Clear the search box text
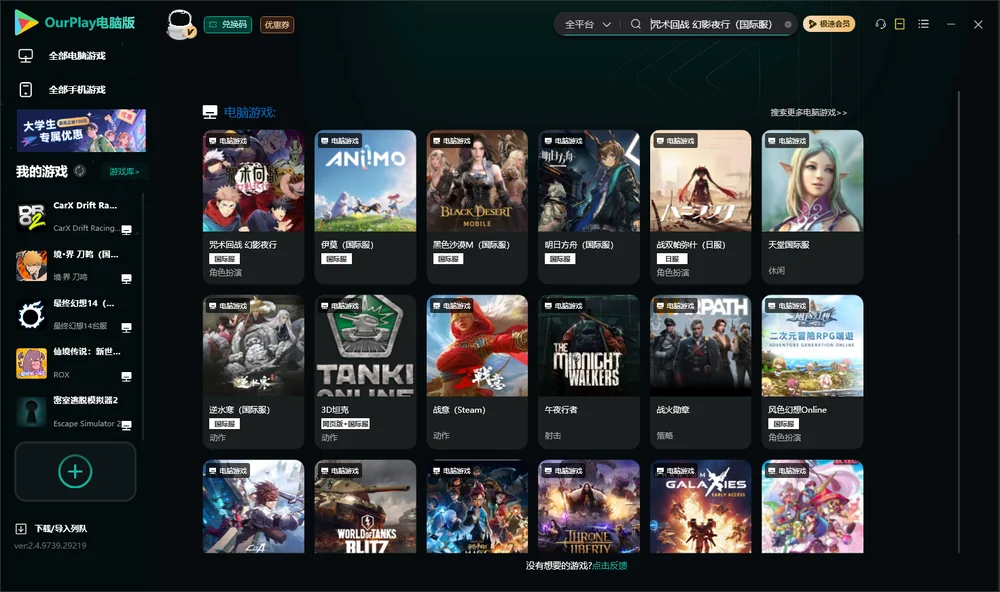The image size is (1000, 592). point(788,25)
